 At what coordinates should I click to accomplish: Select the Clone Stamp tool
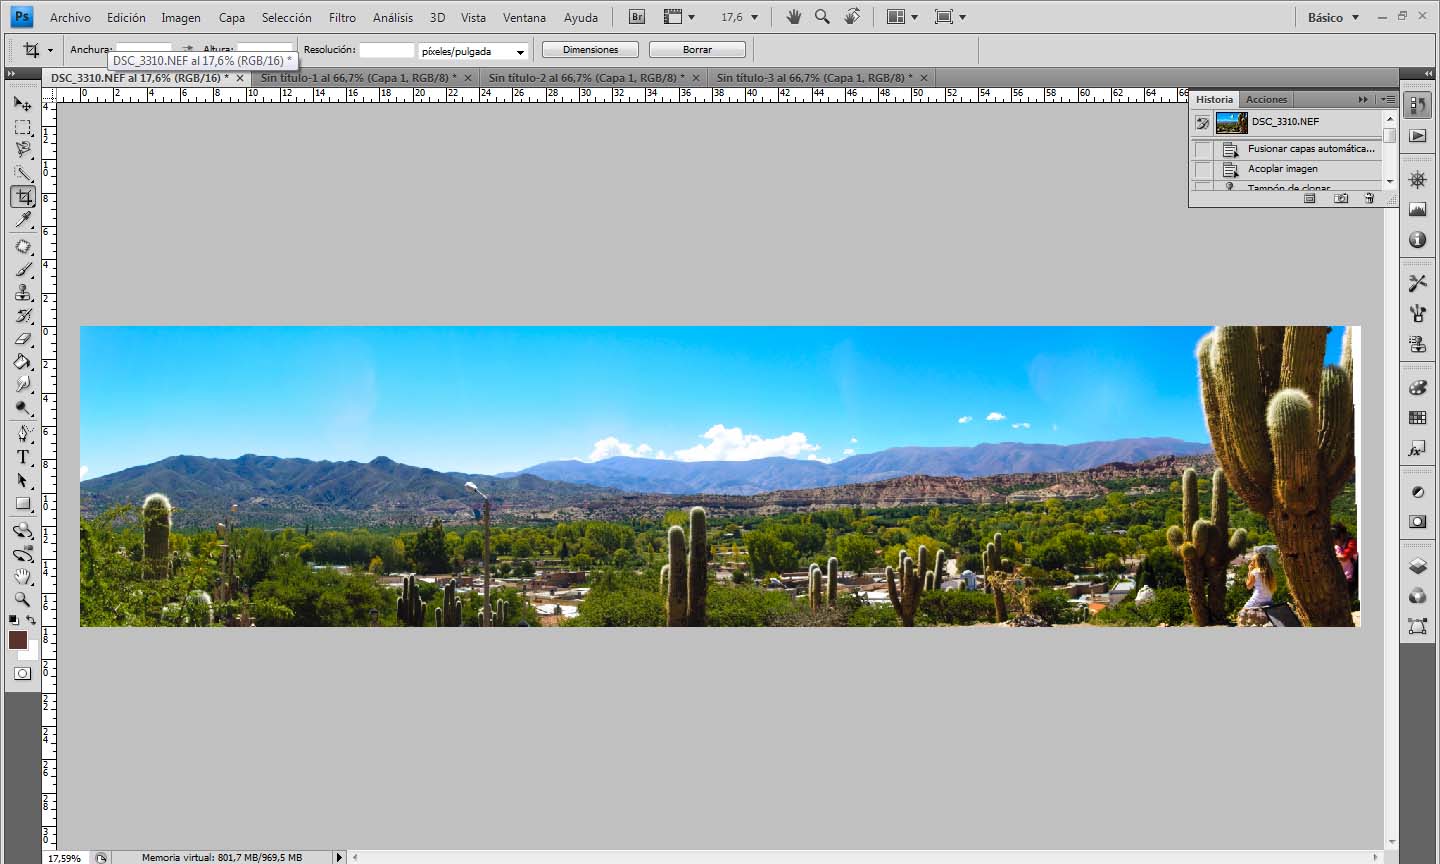(23, 292)
